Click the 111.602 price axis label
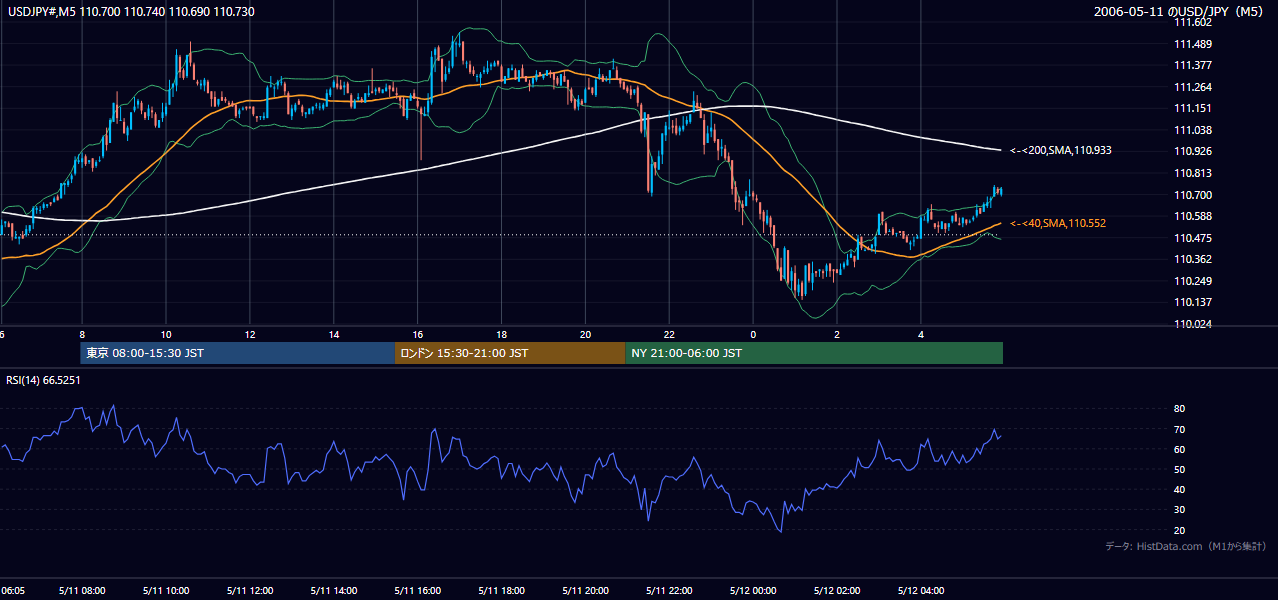 [x=1192, y=22]
